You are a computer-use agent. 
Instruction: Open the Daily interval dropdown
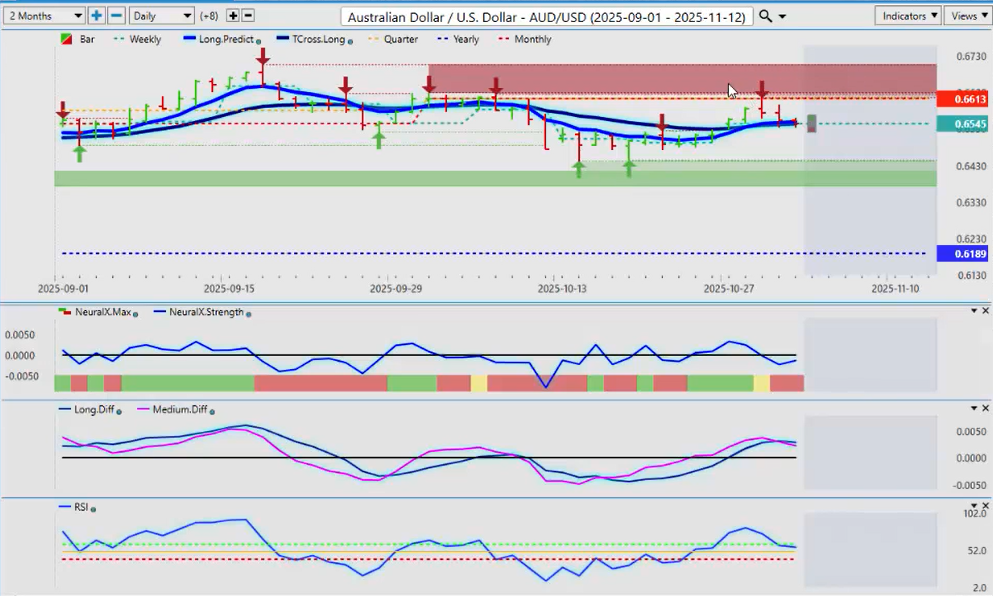coord(161,16)
